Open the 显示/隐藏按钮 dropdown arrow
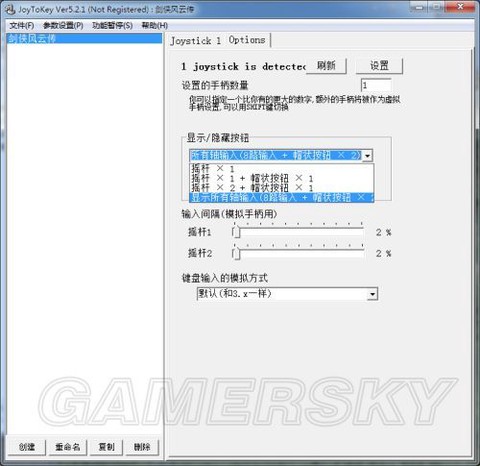The width and height of the screenshot is (480, 466). pyautogui.click(x=367, y=156)
